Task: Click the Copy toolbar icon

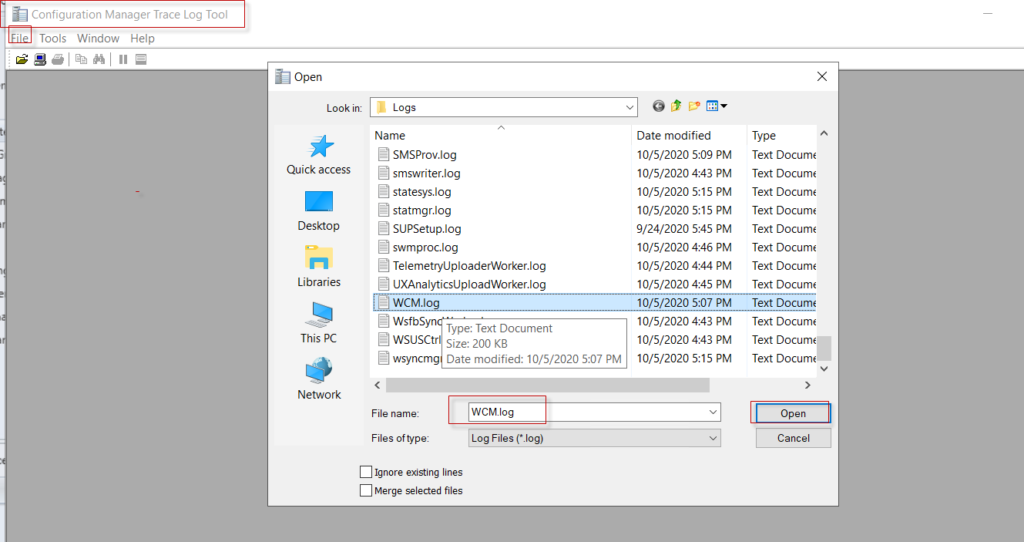Action: (81, 59)
